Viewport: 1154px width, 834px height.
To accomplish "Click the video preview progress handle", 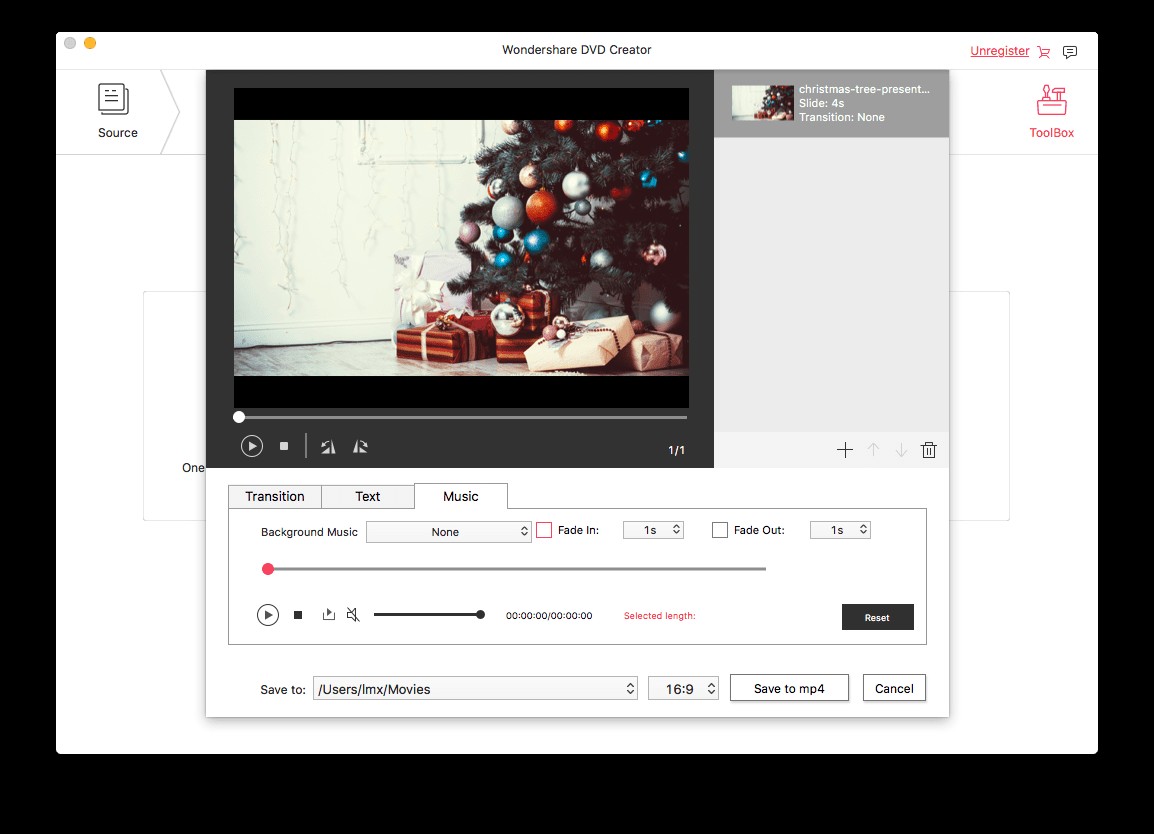I will pos(239,417).
